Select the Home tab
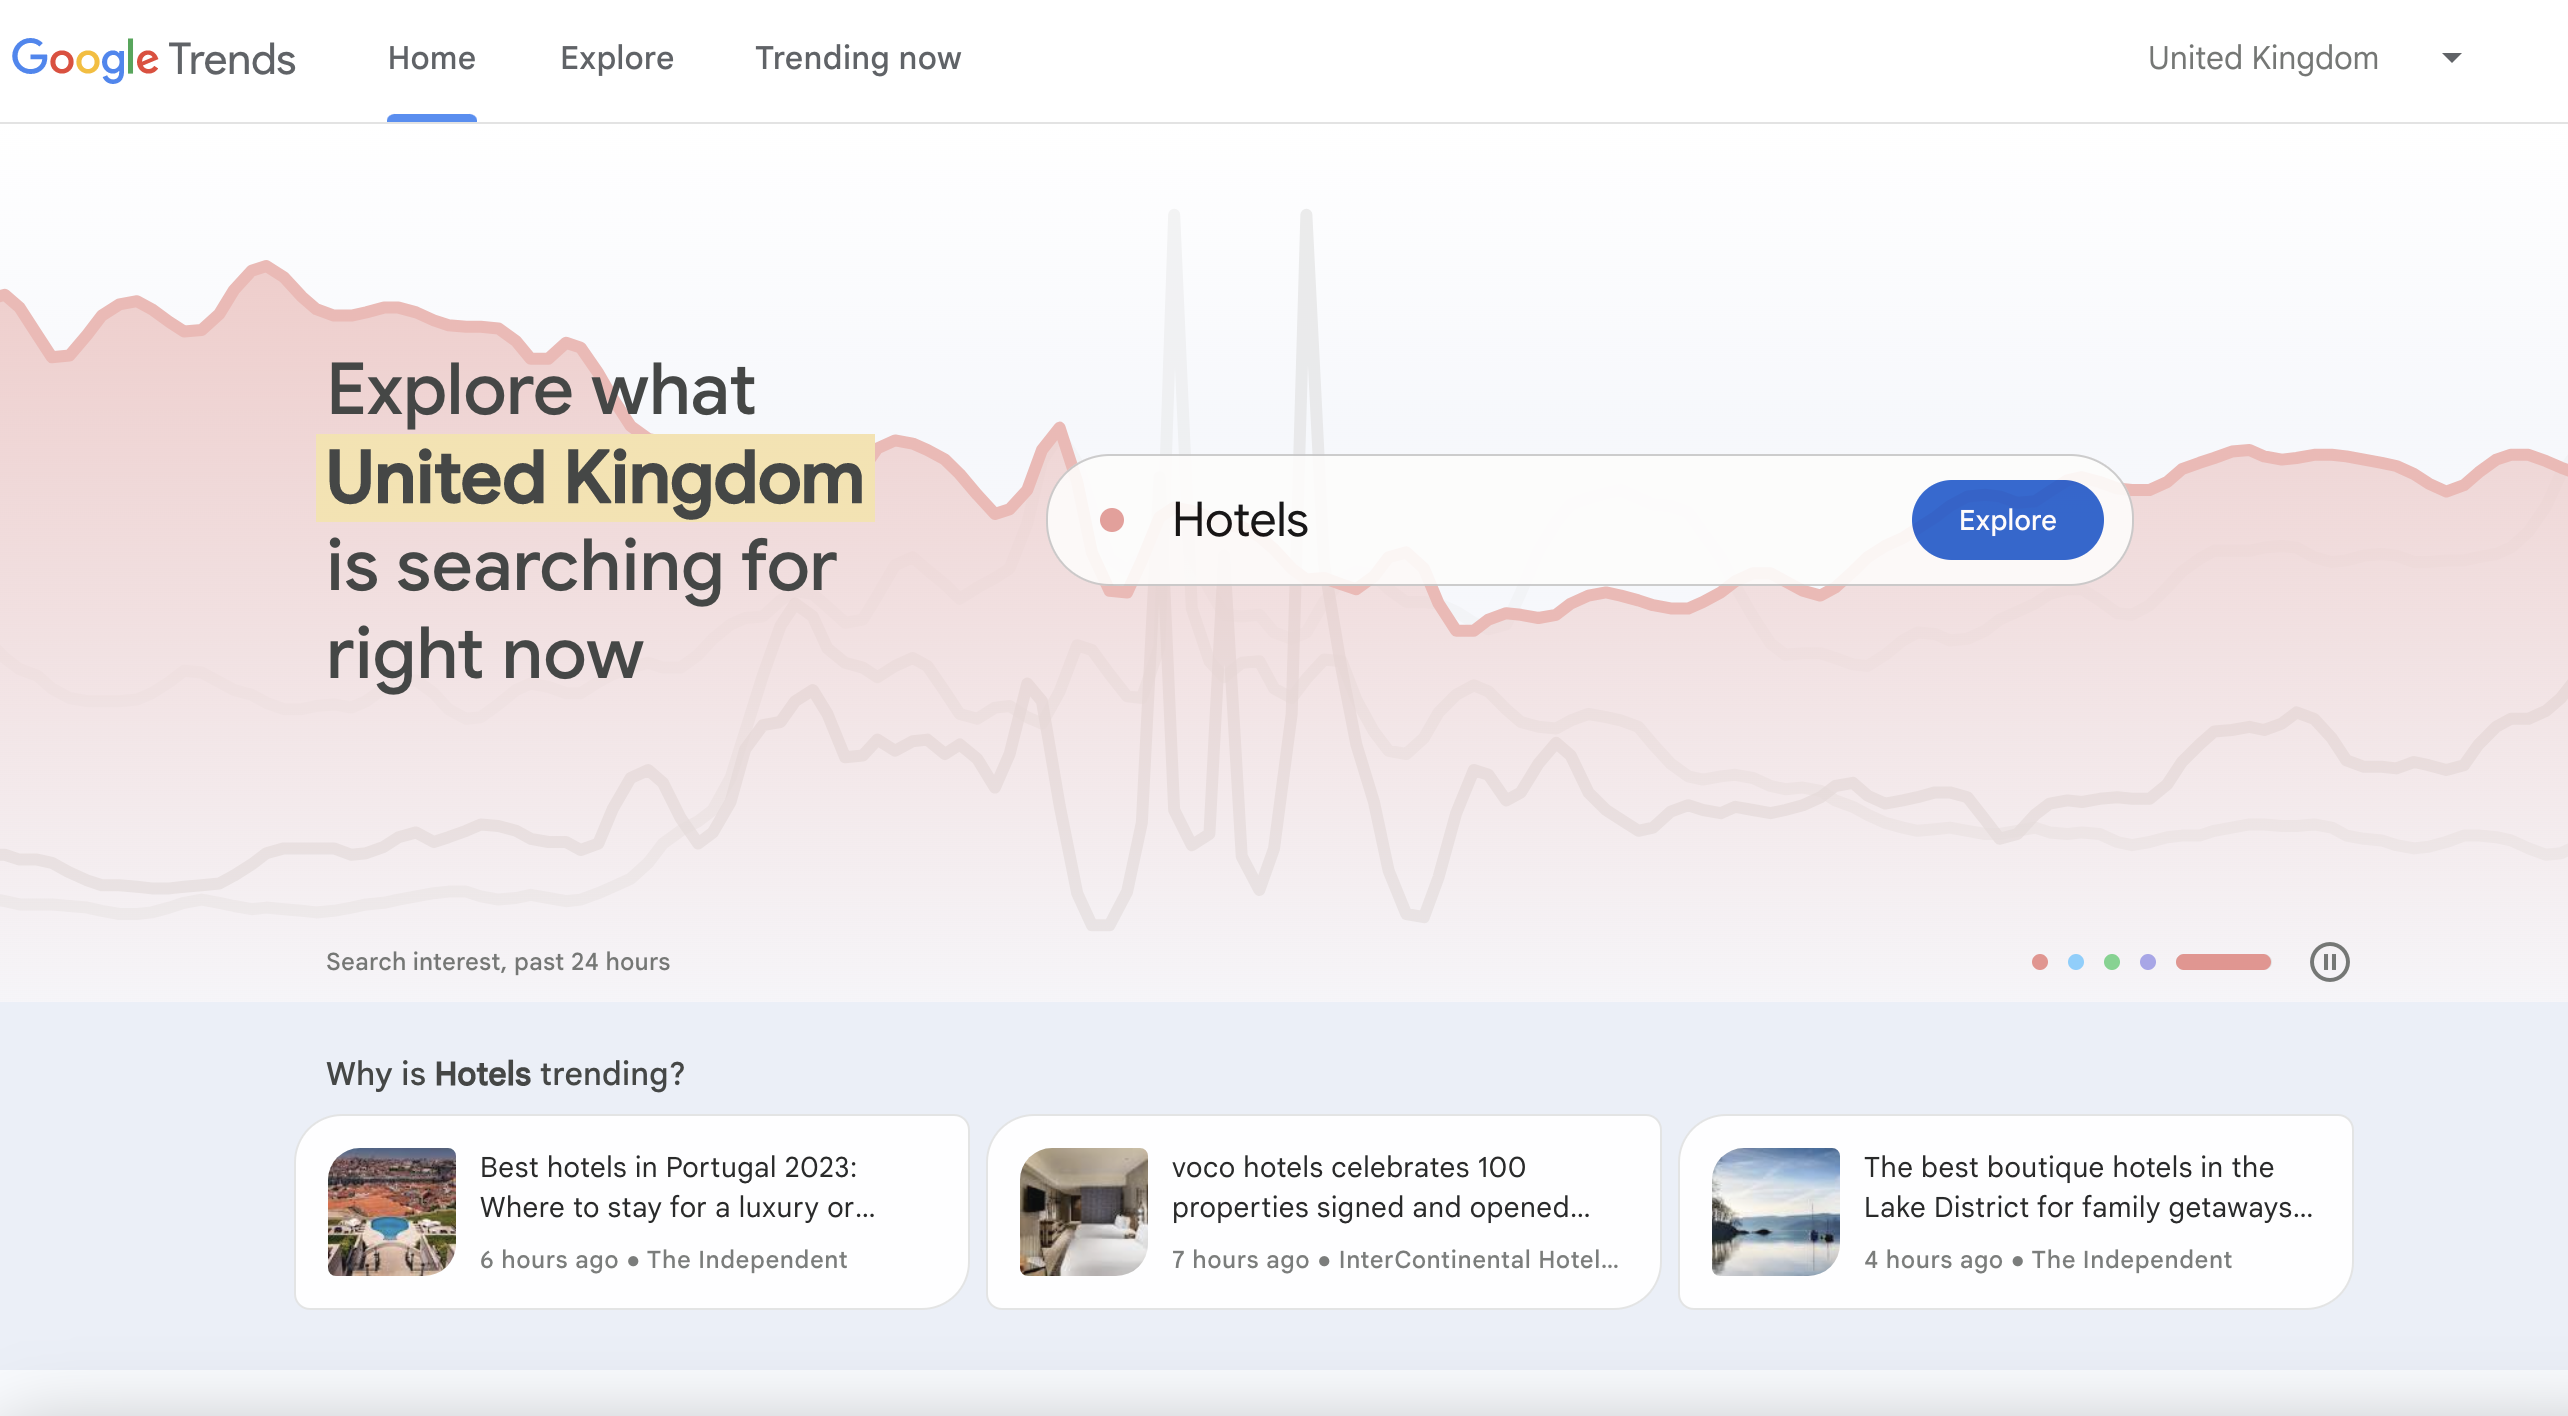Viewport: 2568px width, 1416px height. tap(431, 58)
